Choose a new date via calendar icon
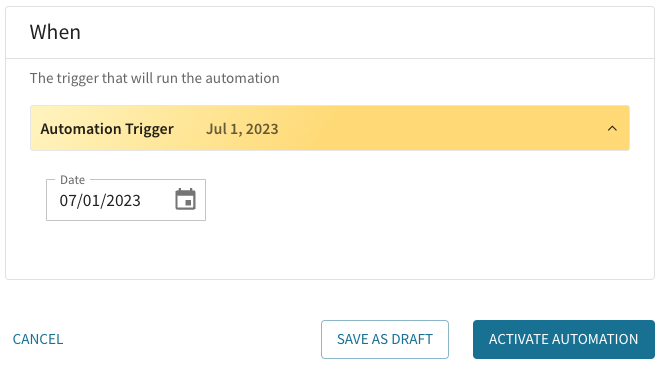 click(x=185, y=199)
